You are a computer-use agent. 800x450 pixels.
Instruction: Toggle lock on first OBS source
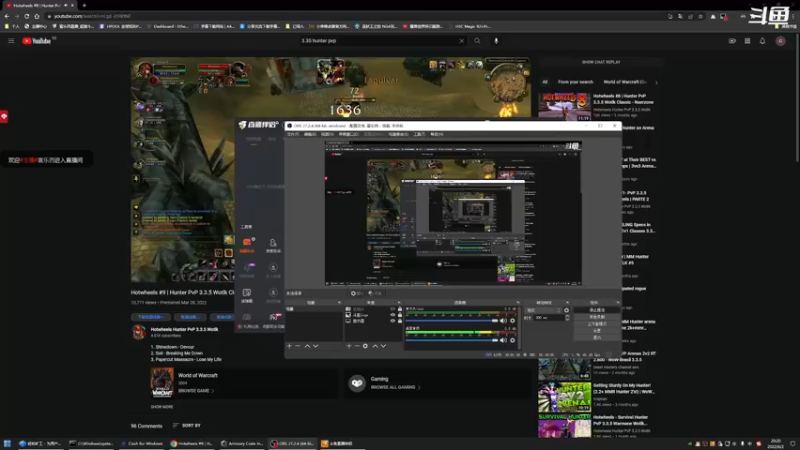pyautogui.click(x=399, y=309)
